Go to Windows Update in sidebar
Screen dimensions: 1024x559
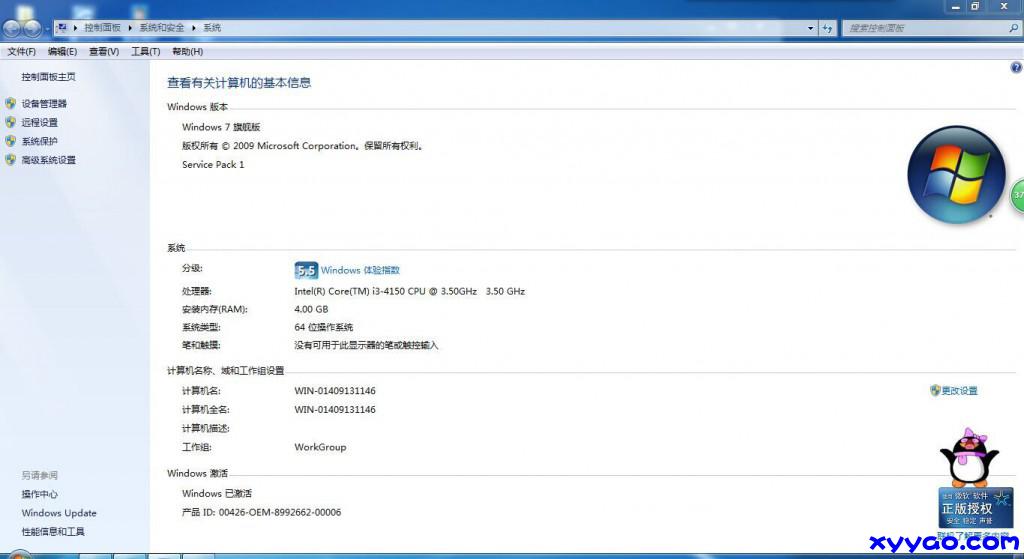tap(59, 513)
